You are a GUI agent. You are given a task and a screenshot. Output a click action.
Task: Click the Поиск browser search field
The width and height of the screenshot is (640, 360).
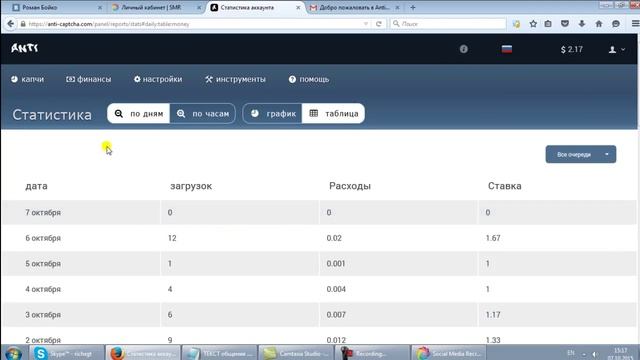click(x=448, y=24)
